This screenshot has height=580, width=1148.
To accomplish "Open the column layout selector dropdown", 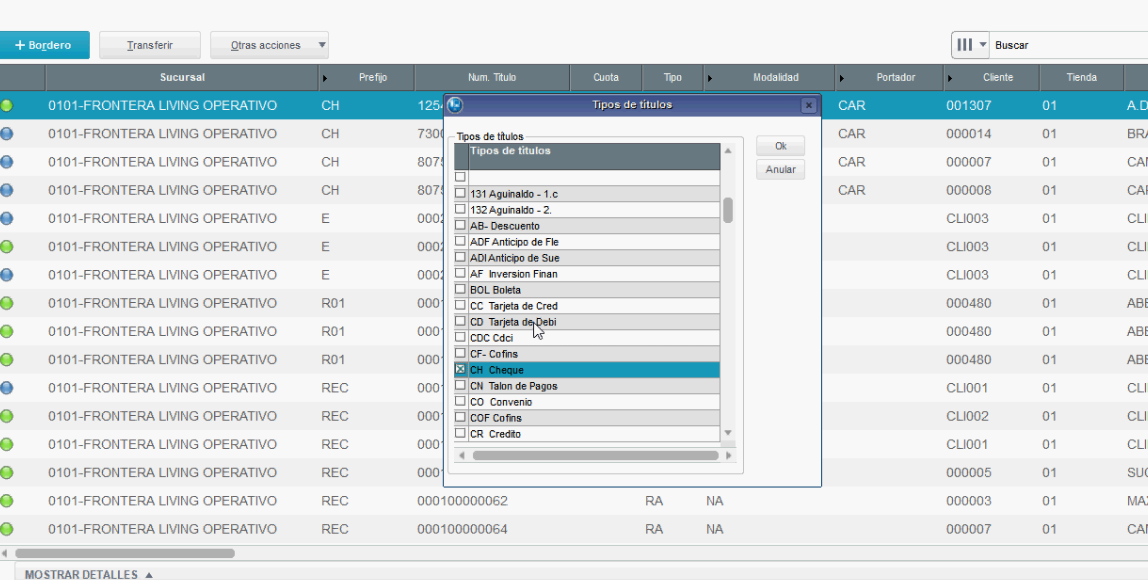I will (971, 45).
